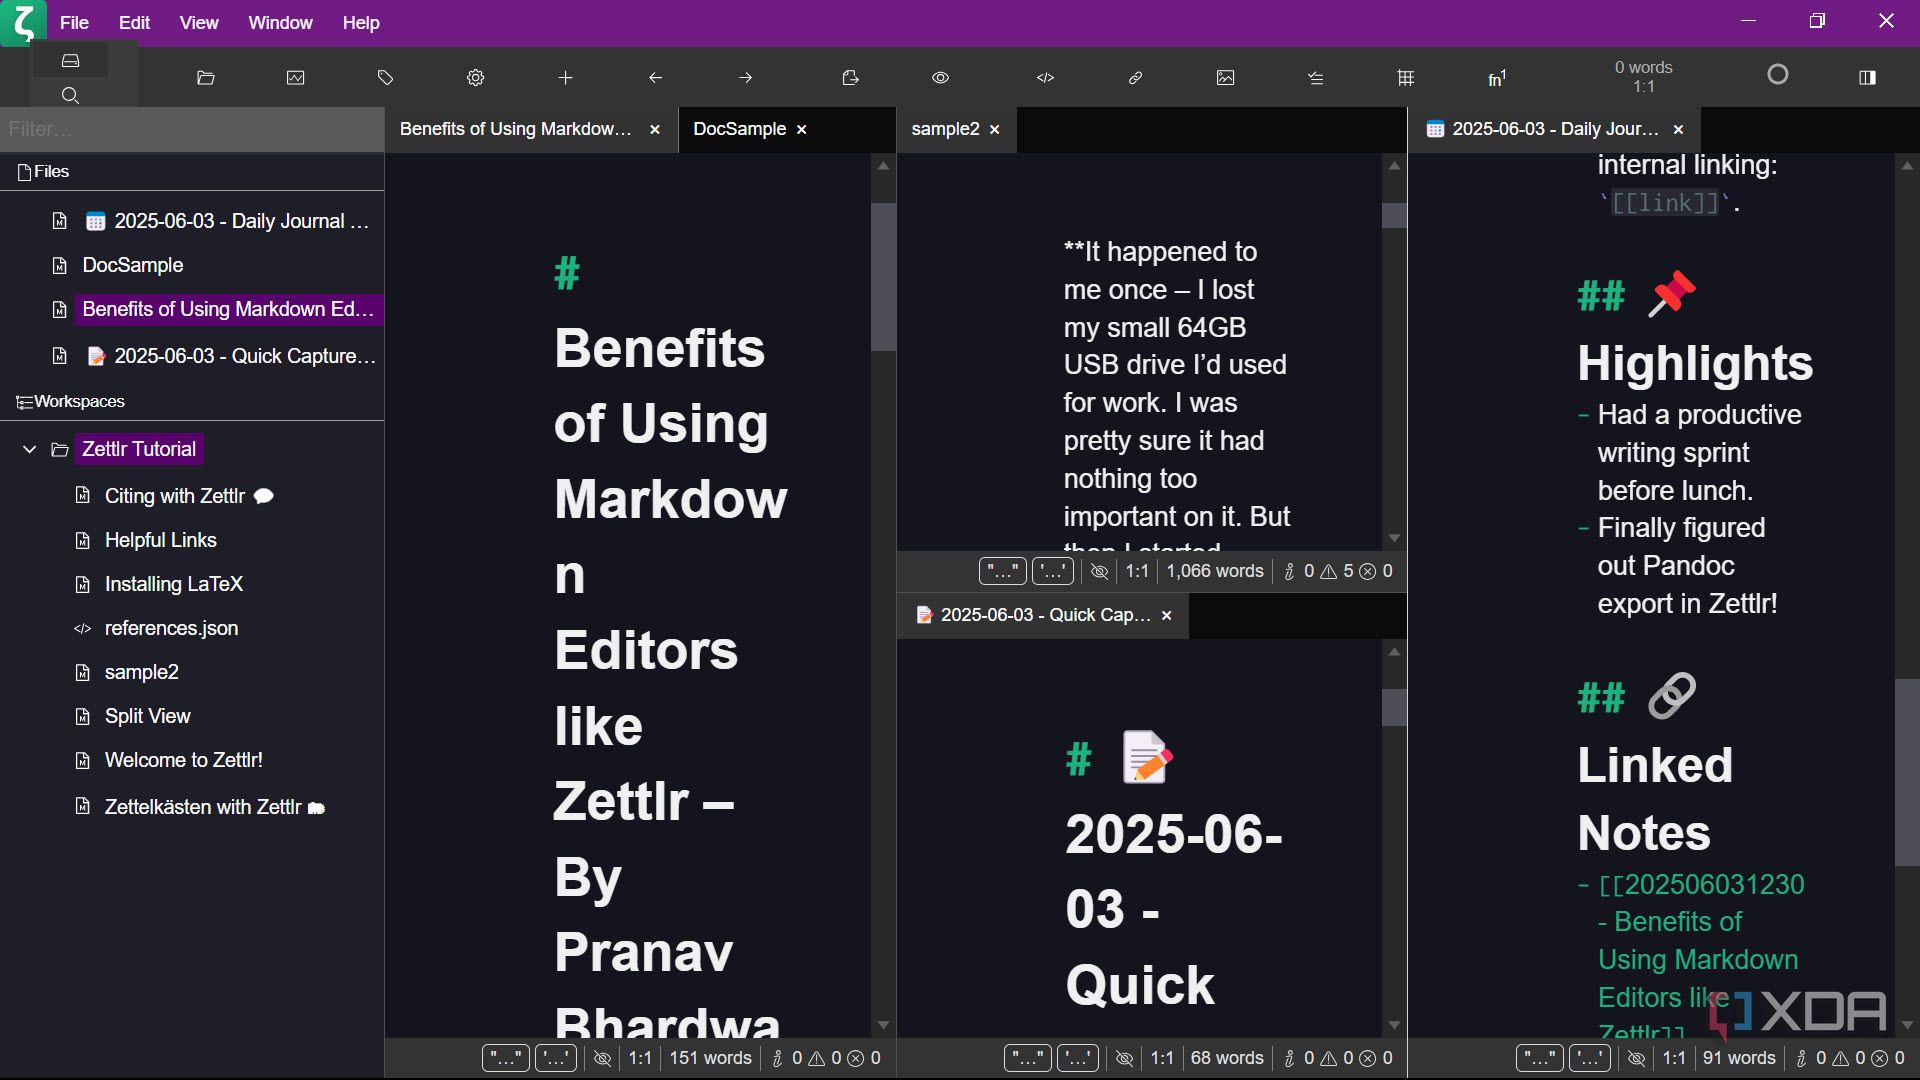Collapse the Zettlr Tutorial workspace folder
This screenshot has height=1080, width=1920.
click(30, 450)
